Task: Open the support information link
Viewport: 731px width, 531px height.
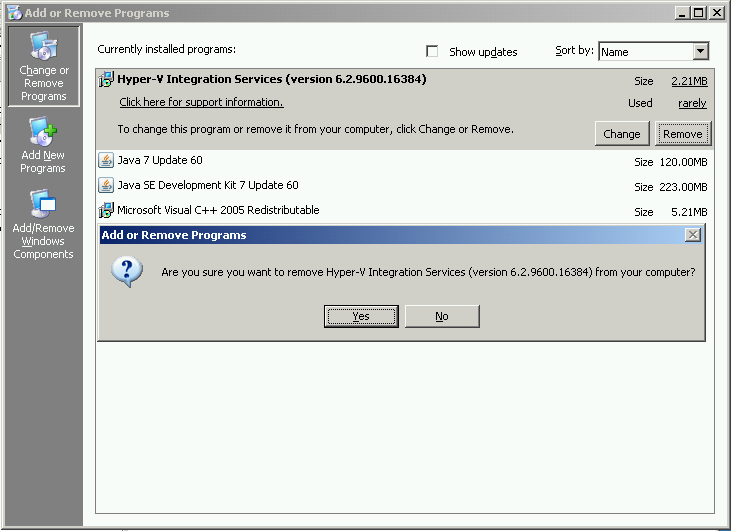Action: [x=201, y=102]
